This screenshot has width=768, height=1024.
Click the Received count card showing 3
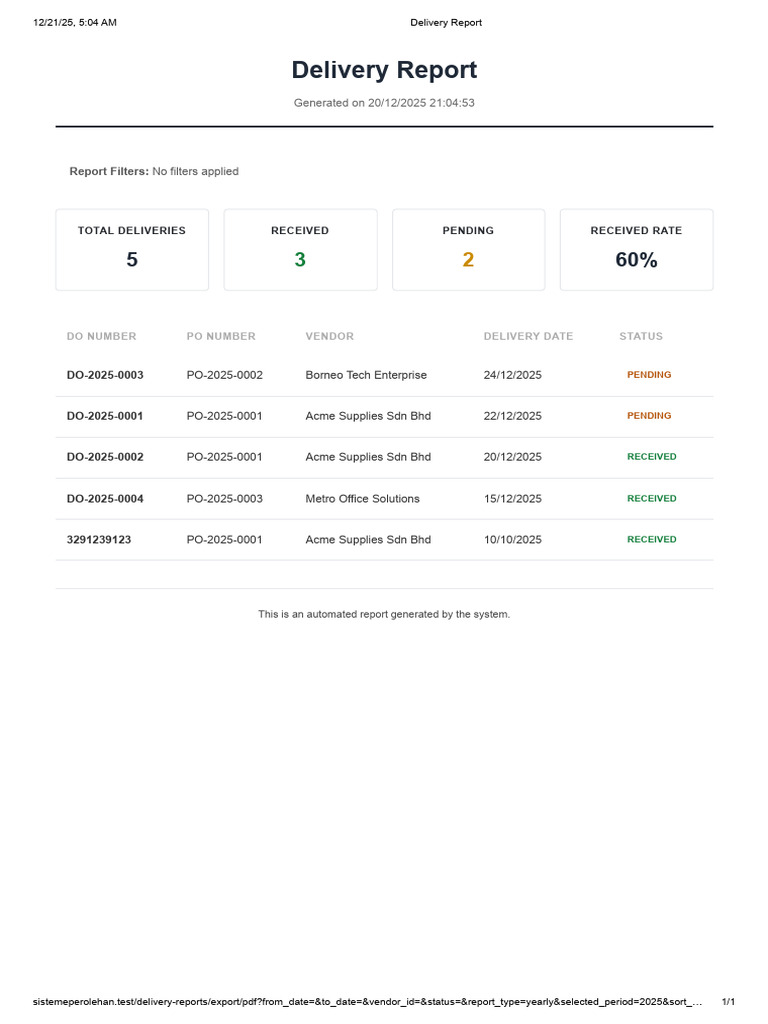point(300,249)
